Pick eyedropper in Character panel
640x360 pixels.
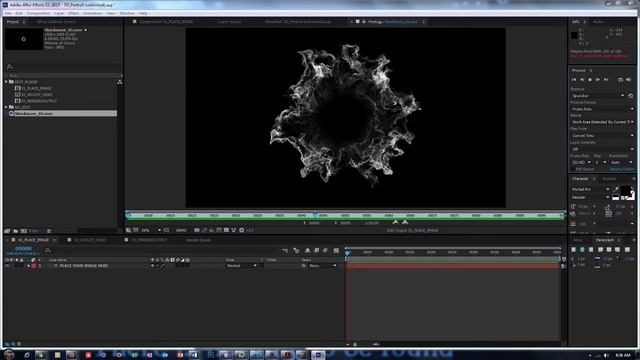coord(616,189)
